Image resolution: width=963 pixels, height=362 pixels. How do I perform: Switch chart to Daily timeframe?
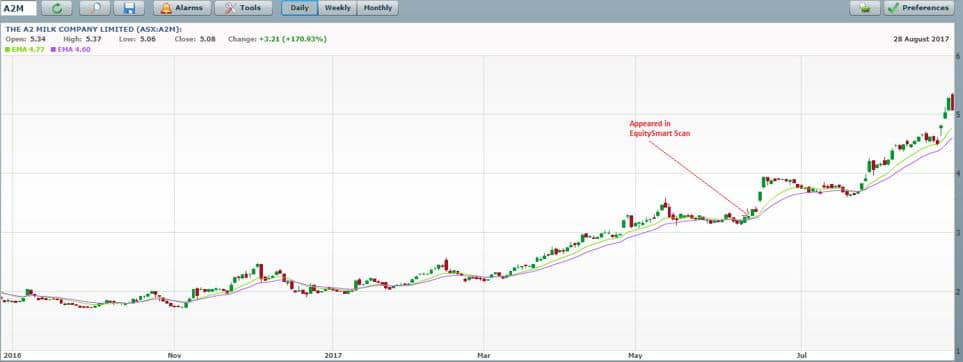tap(300, 8)
